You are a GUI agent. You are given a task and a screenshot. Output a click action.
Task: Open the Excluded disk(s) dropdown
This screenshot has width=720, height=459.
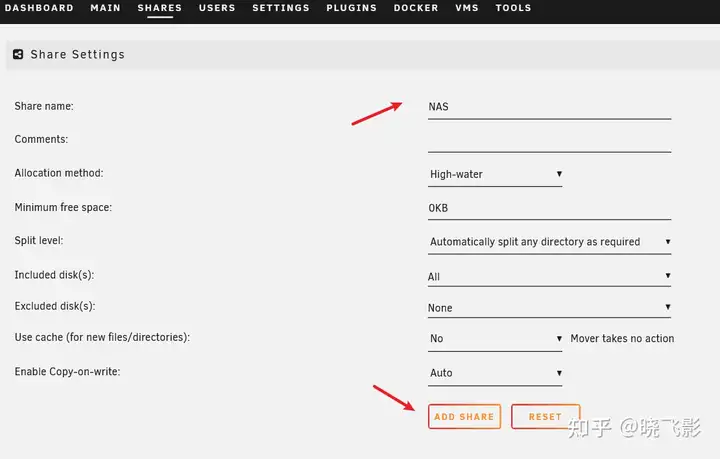click(549, 308)
